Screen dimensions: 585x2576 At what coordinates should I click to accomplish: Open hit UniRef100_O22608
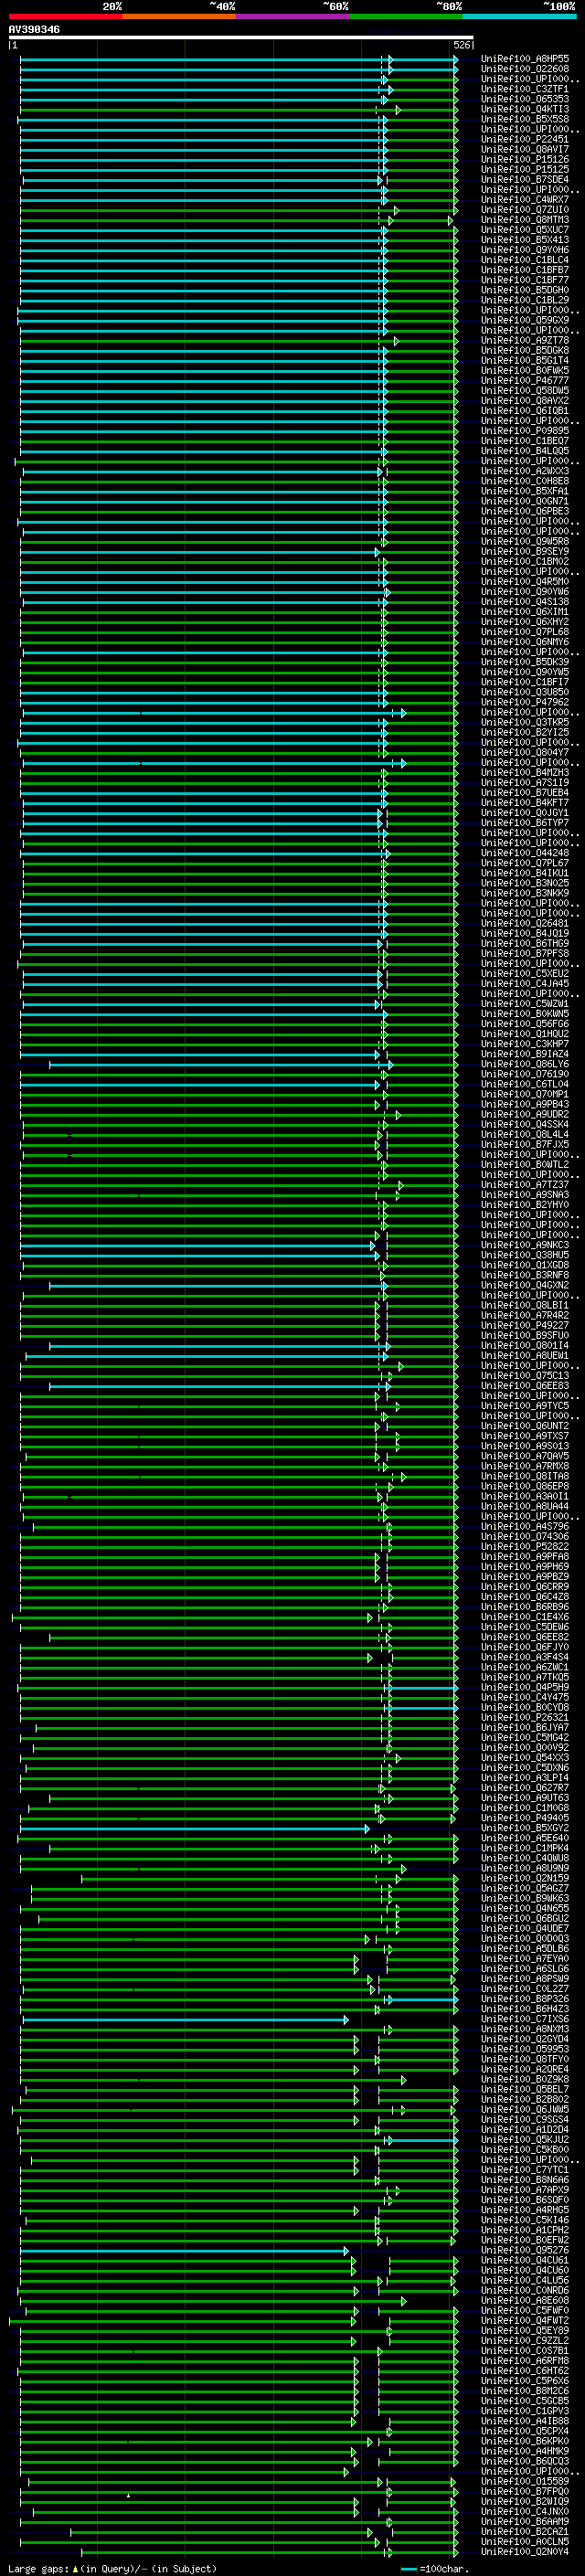click(525, 69)
